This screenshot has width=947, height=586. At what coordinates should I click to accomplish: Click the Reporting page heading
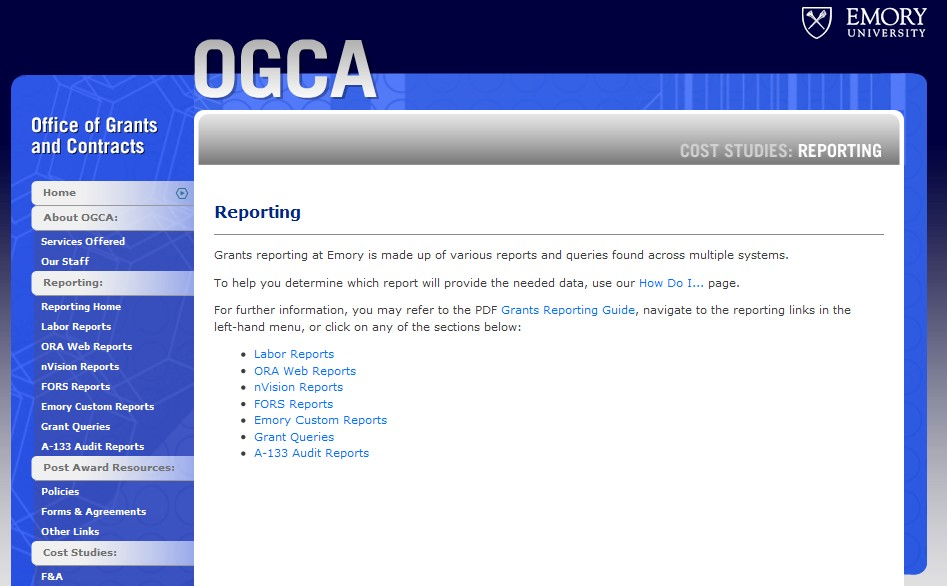tap(258, 212)
